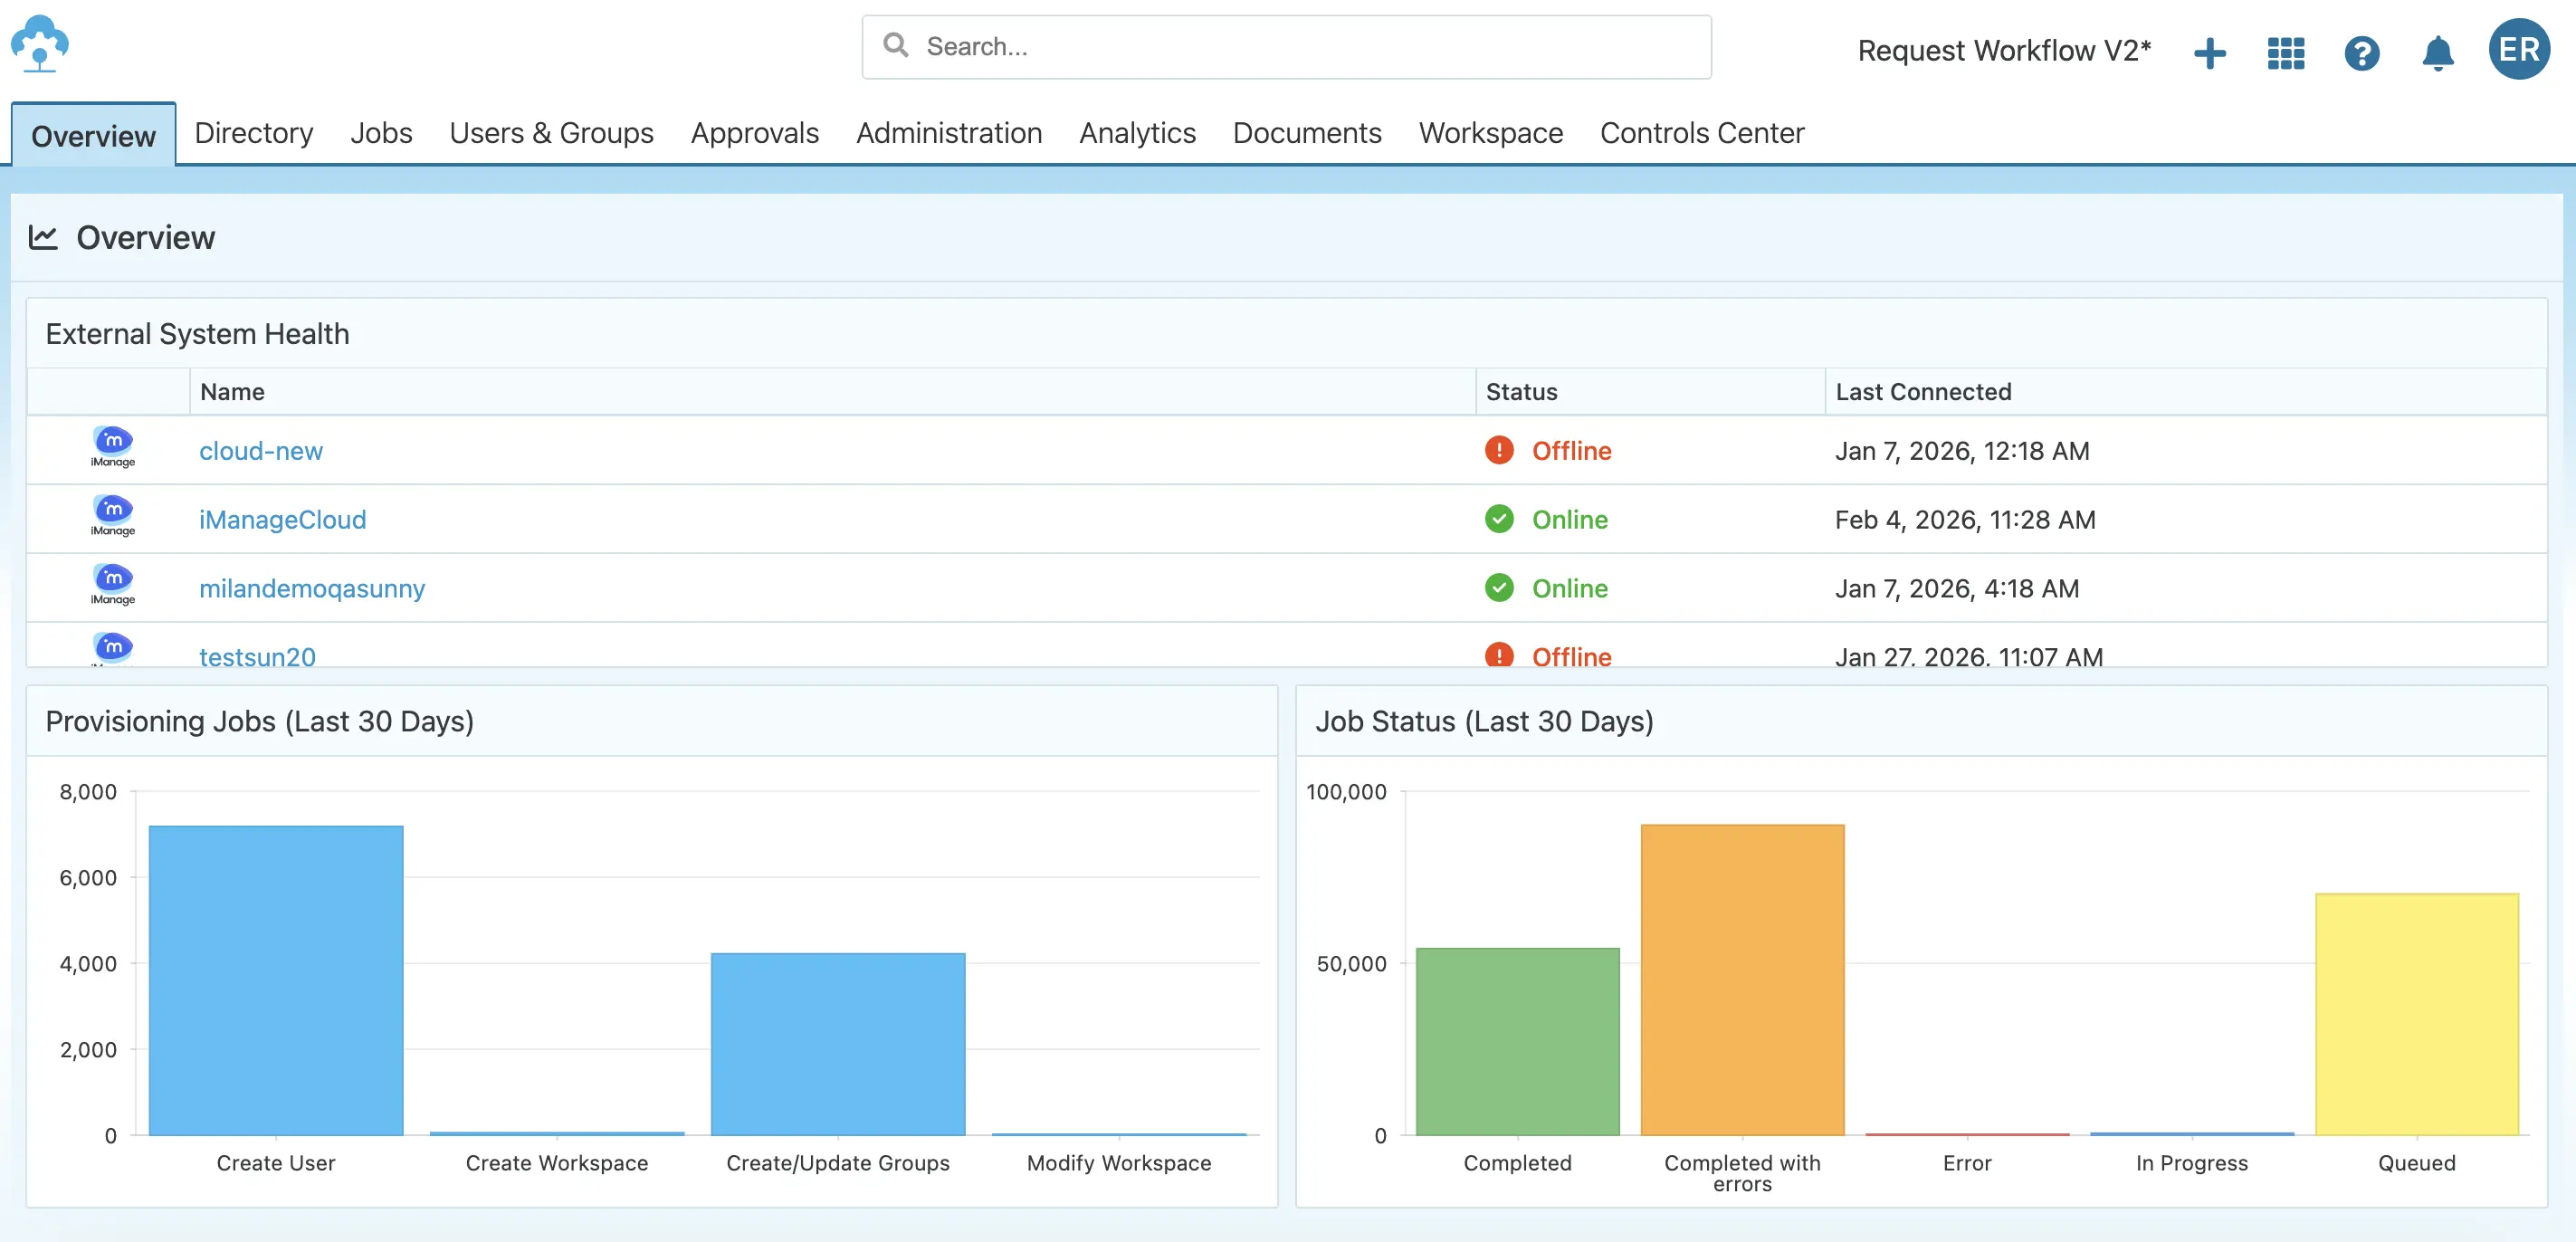Click the red Offline status icon for cloud-new
Image resolution: width=2576 pixels, height=1242 pixels.
coord(1500,450)
